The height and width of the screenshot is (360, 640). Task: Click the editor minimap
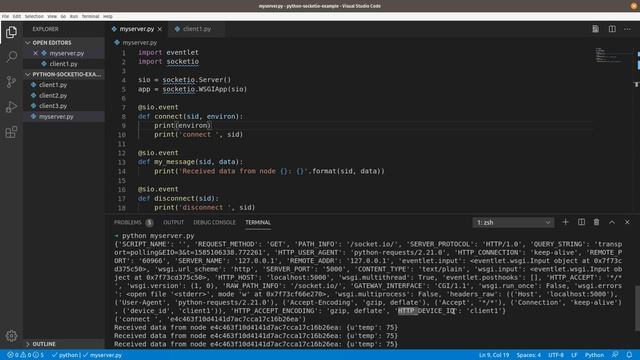tap(609, 55)
